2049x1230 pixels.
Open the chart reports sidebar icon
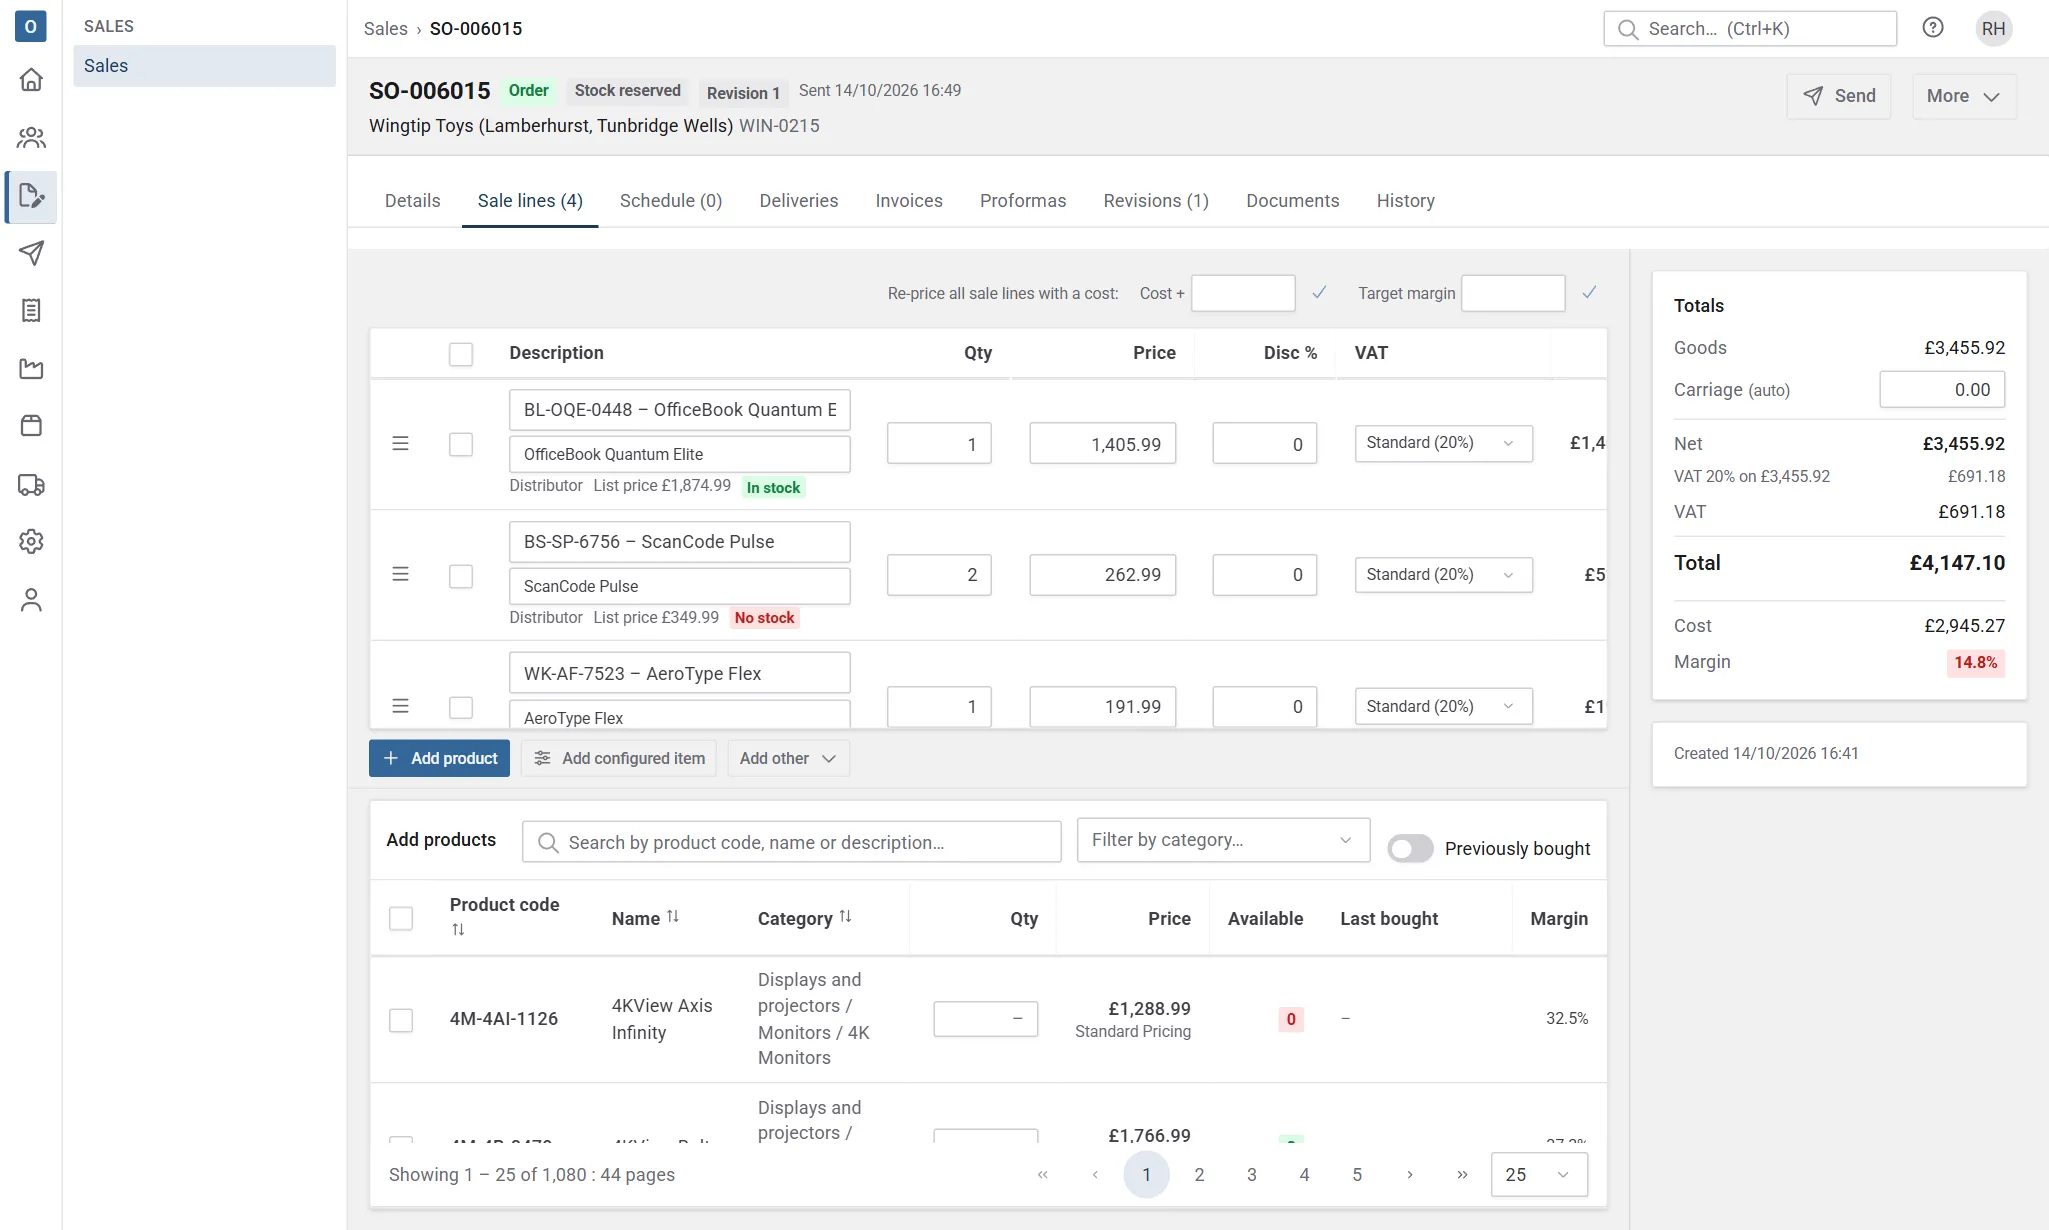tap(31, 369)
